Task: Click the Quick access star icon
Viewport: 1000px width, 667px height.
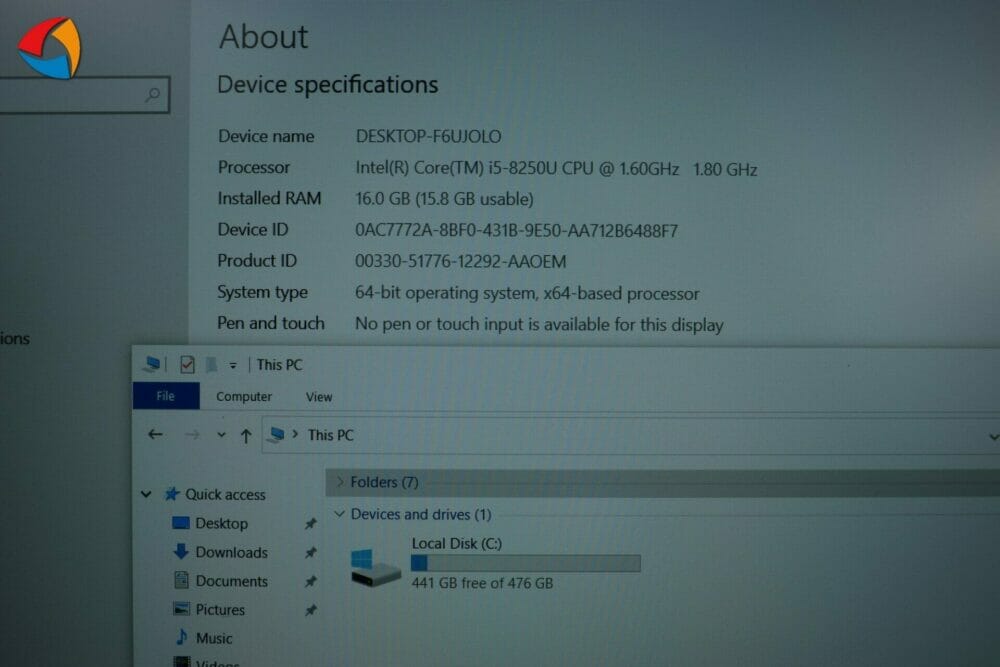Action: click(172, 494)
